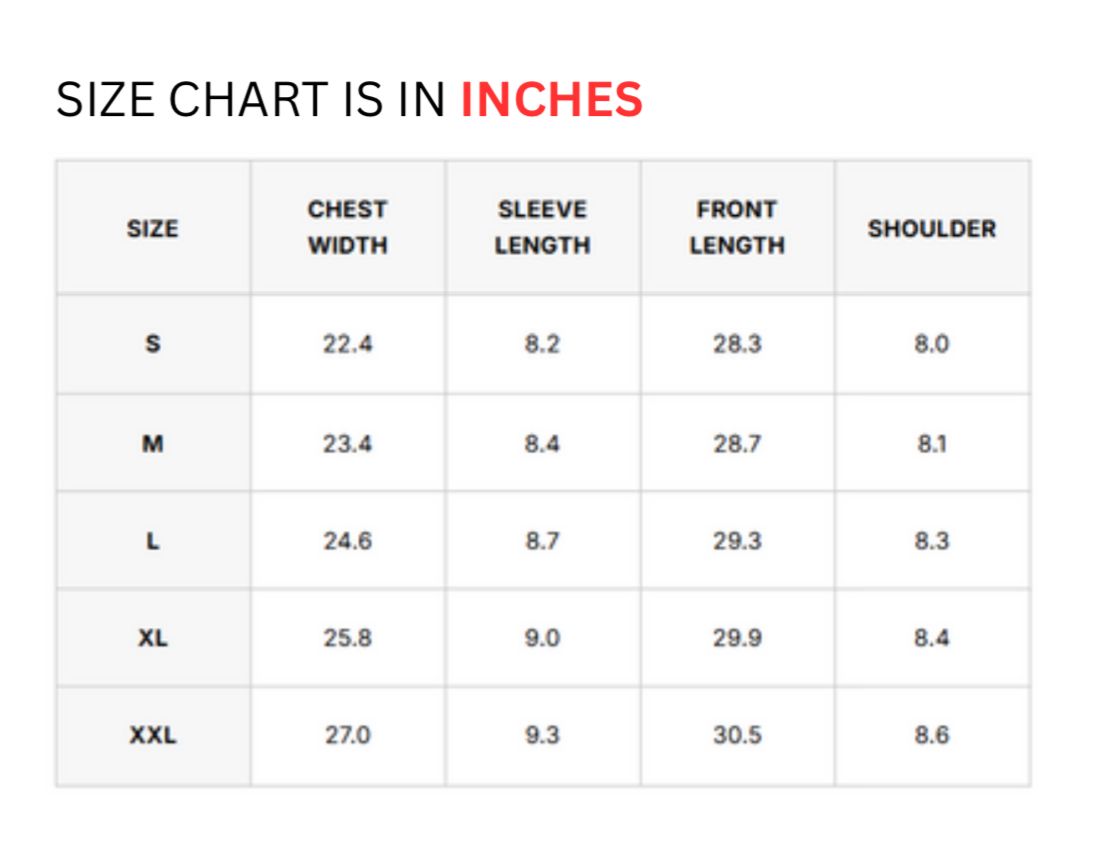Viewport: 1096px width, 844px height.
Task: Click shoulder value 8.0 for S
Action: (932, 344)
